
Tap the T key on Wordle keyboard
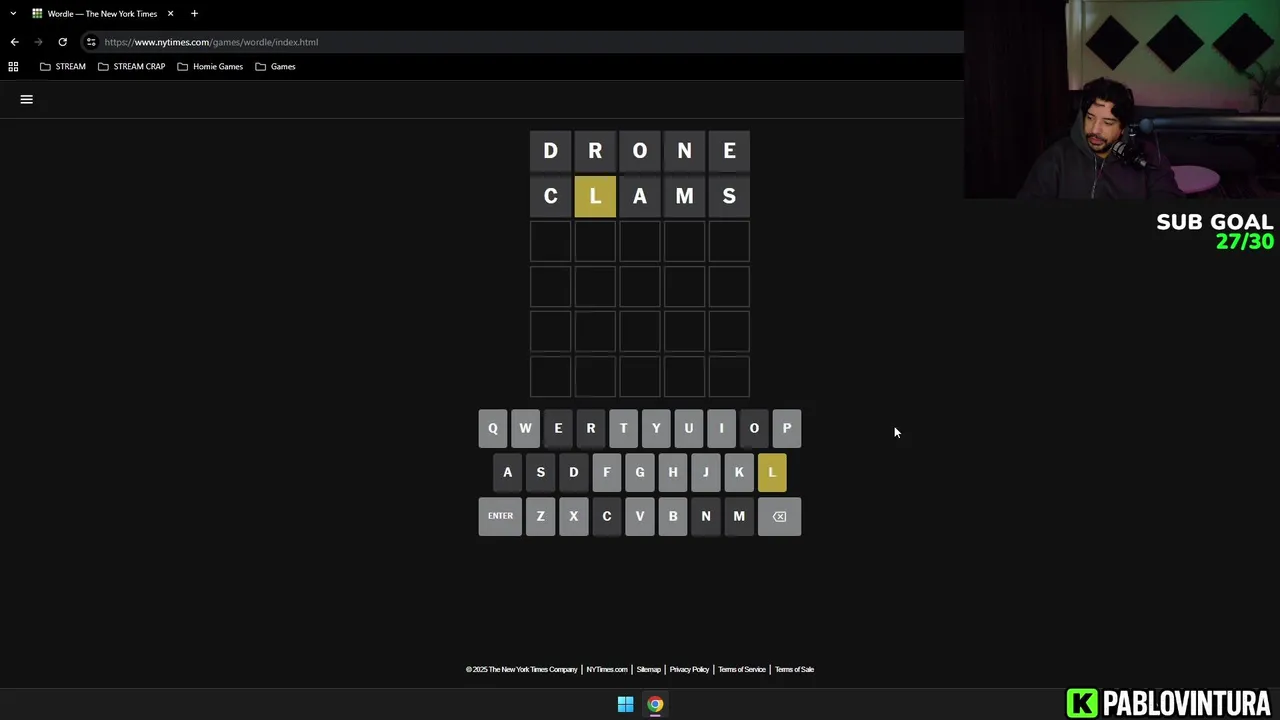click(x=623, y=428)
